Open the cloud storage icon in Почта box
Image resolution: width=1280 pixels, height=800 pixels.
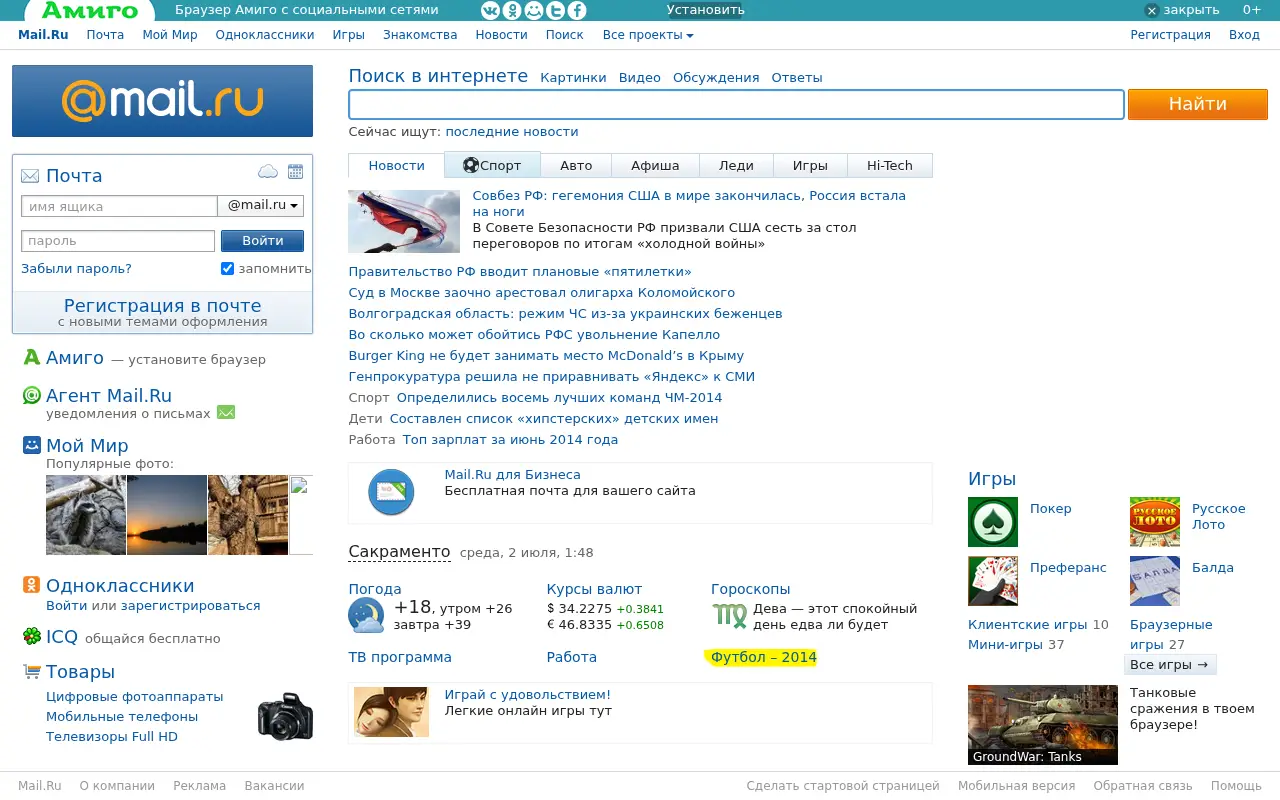(268, 172)
